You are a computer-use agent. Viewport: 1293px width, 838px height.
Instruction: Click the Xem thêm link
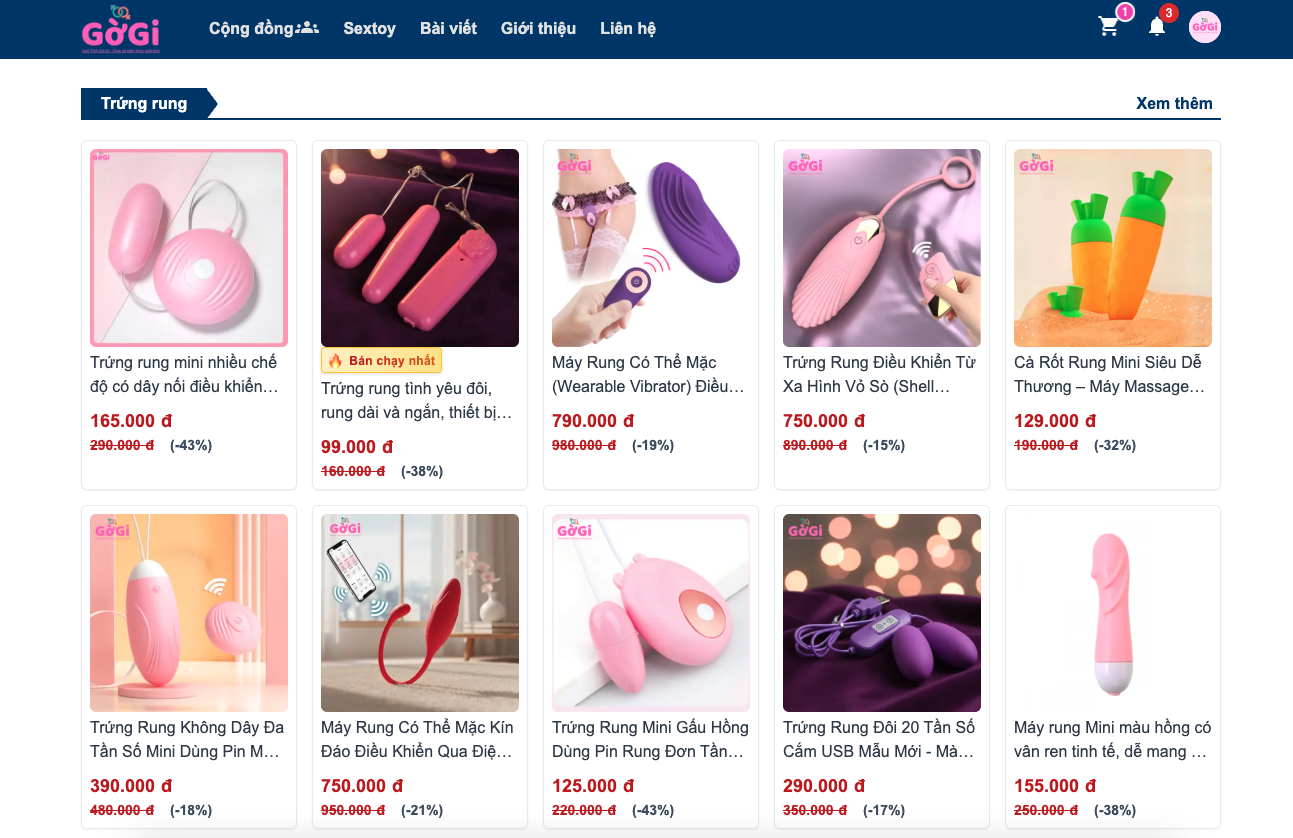coord(1174,103)
